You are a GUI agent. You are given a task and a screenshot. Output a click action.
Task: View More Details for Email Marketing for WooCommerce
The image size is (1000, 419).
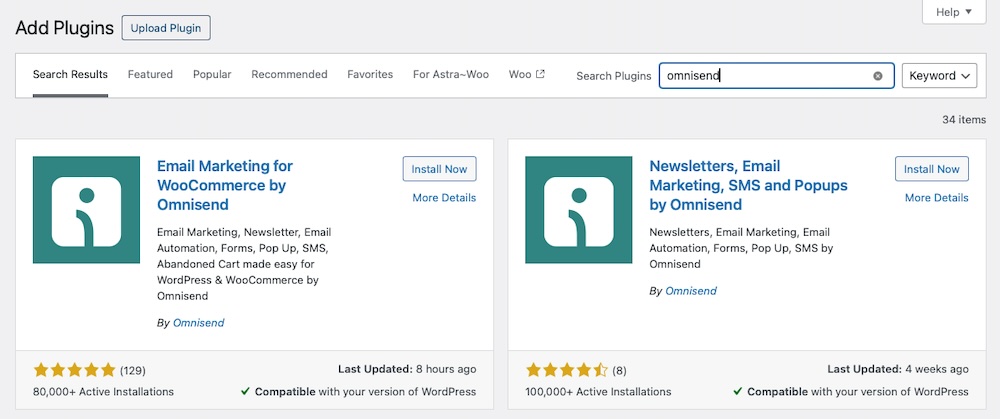(444, 198)
